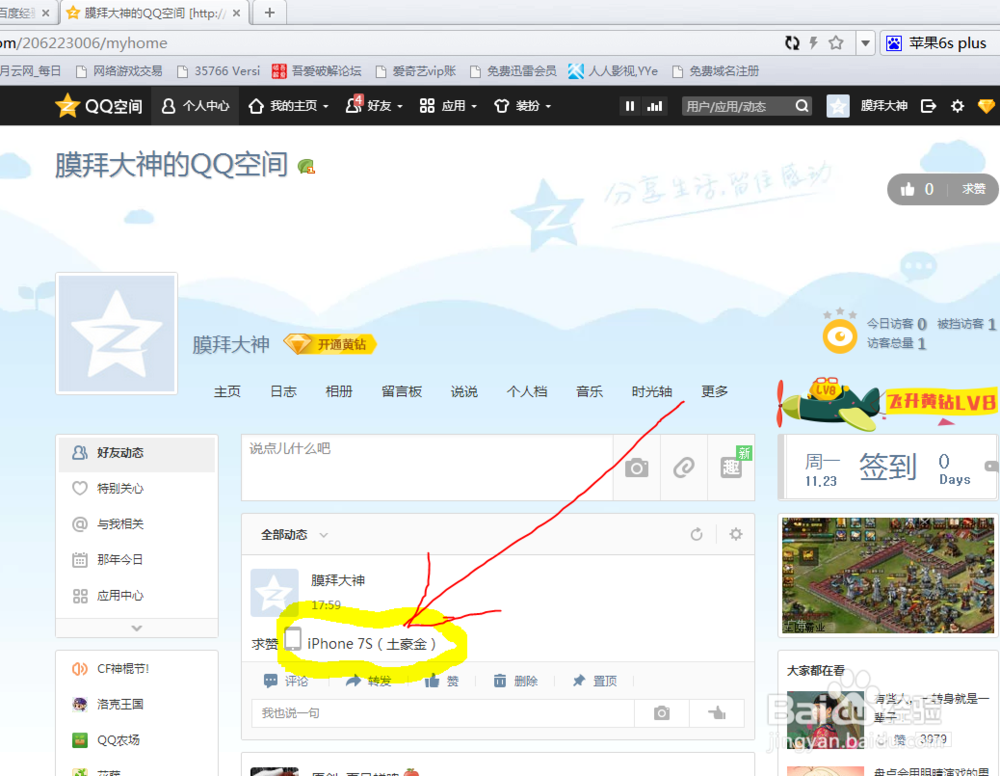Click the post author name 膜拜大神
Viewport: 1000px width, 776px height.
(x=338, y=580)
